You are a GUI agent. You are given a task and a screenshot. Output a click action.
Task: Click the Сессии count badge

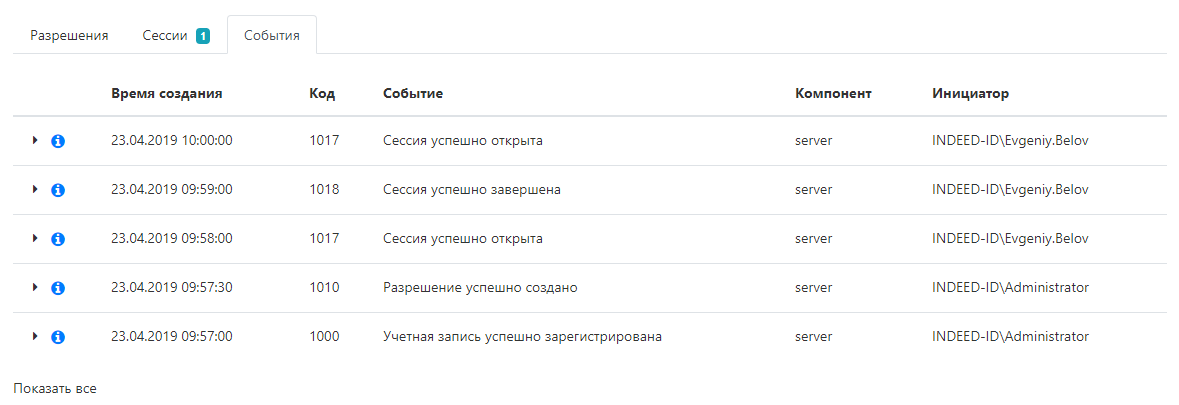[203, 36]
